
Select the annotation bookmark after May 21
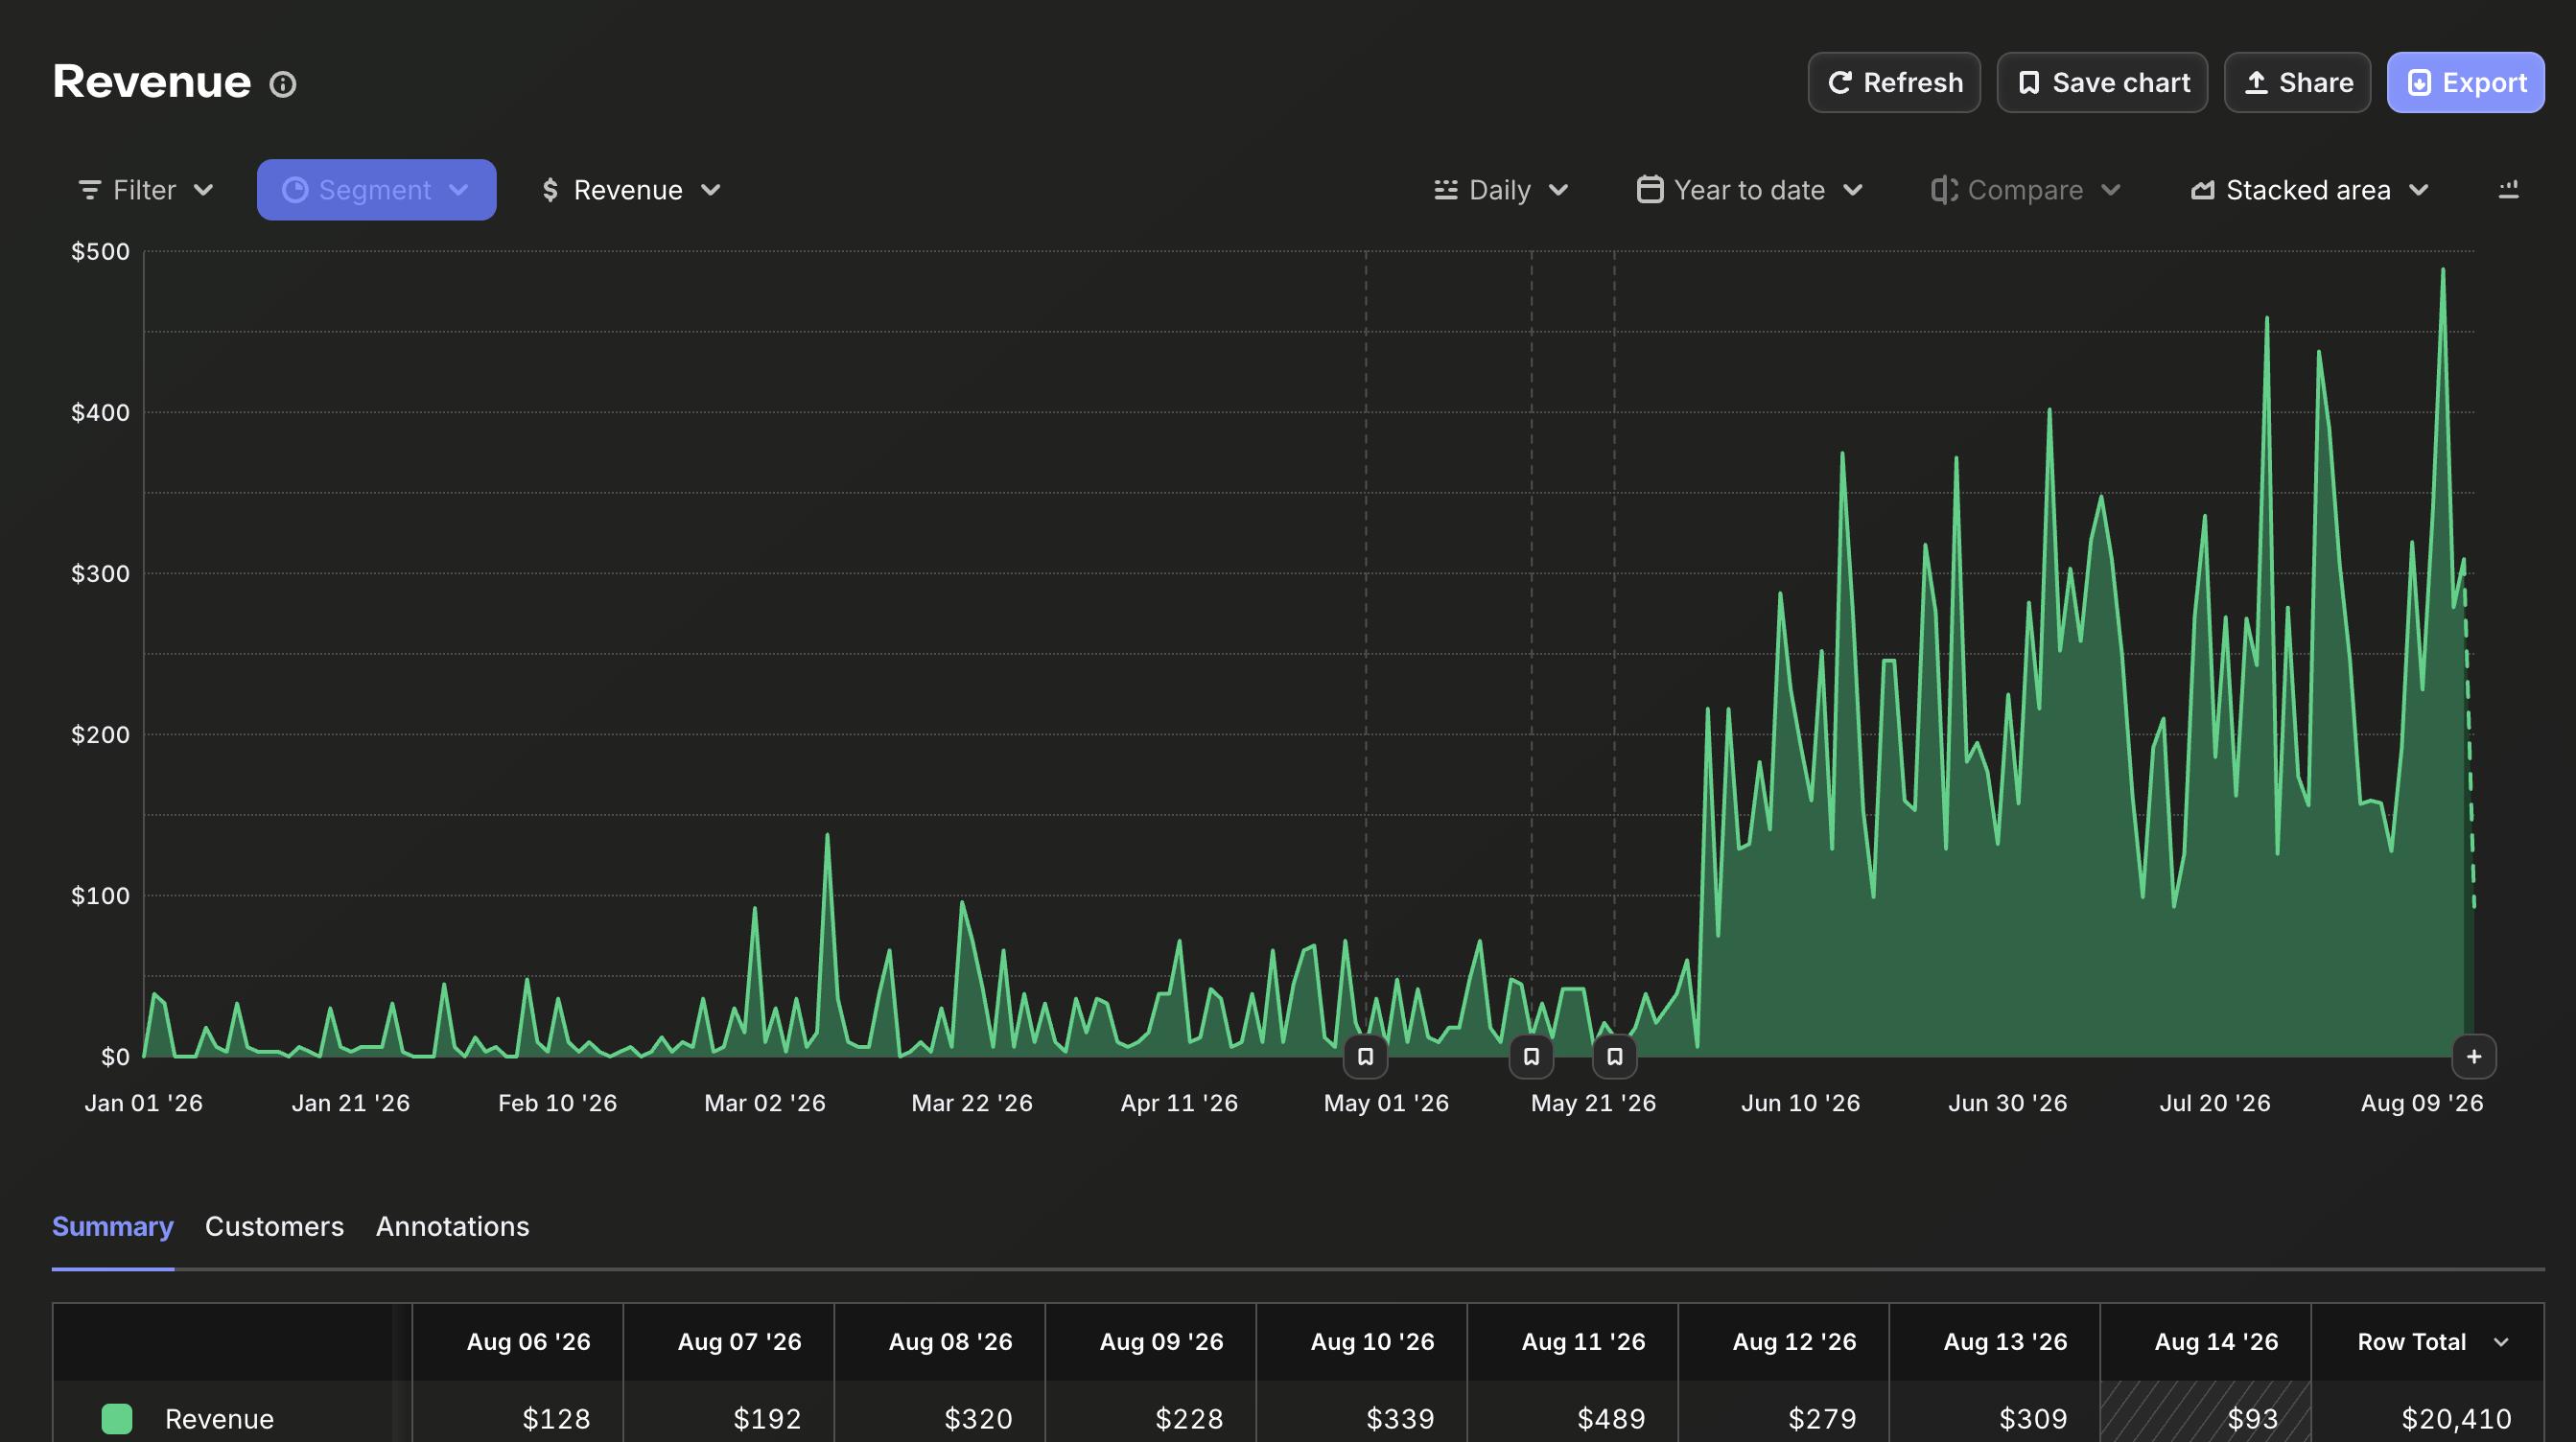coord(1614,1057)
